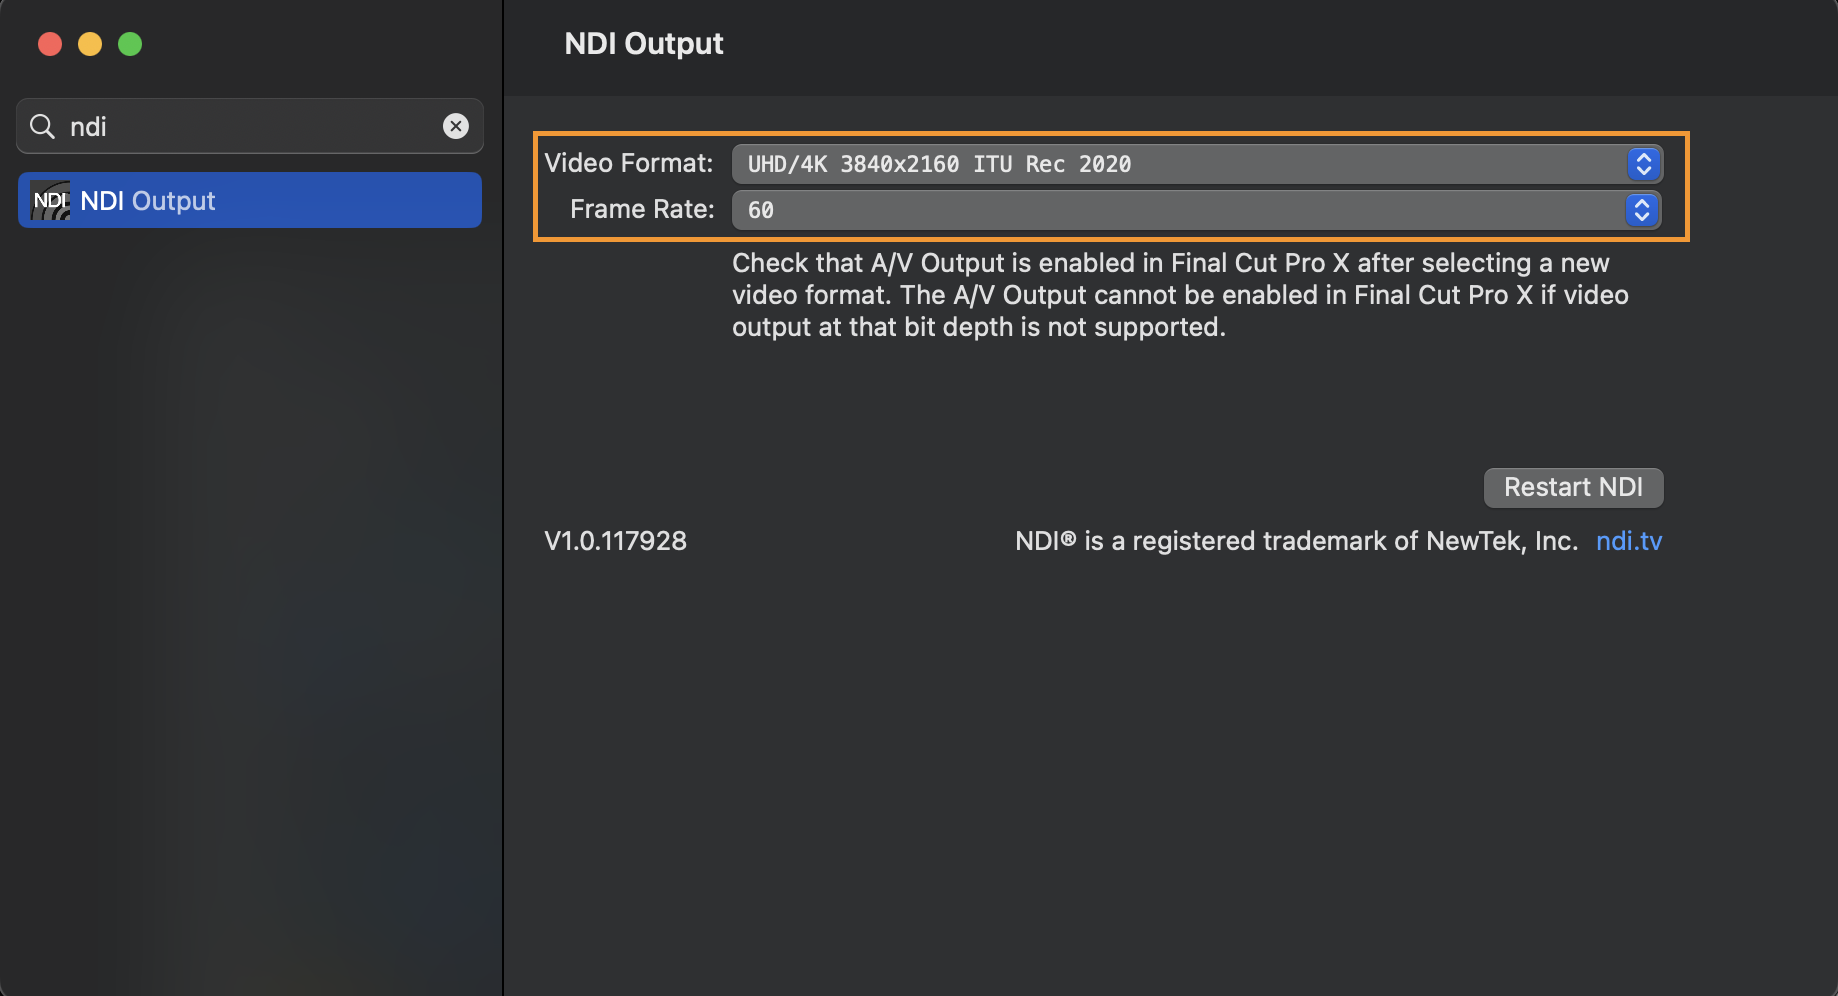Click the A/V Output help text paragraph
Viewport: 1838px width, 996px height.
click(x=1180, y=295)
